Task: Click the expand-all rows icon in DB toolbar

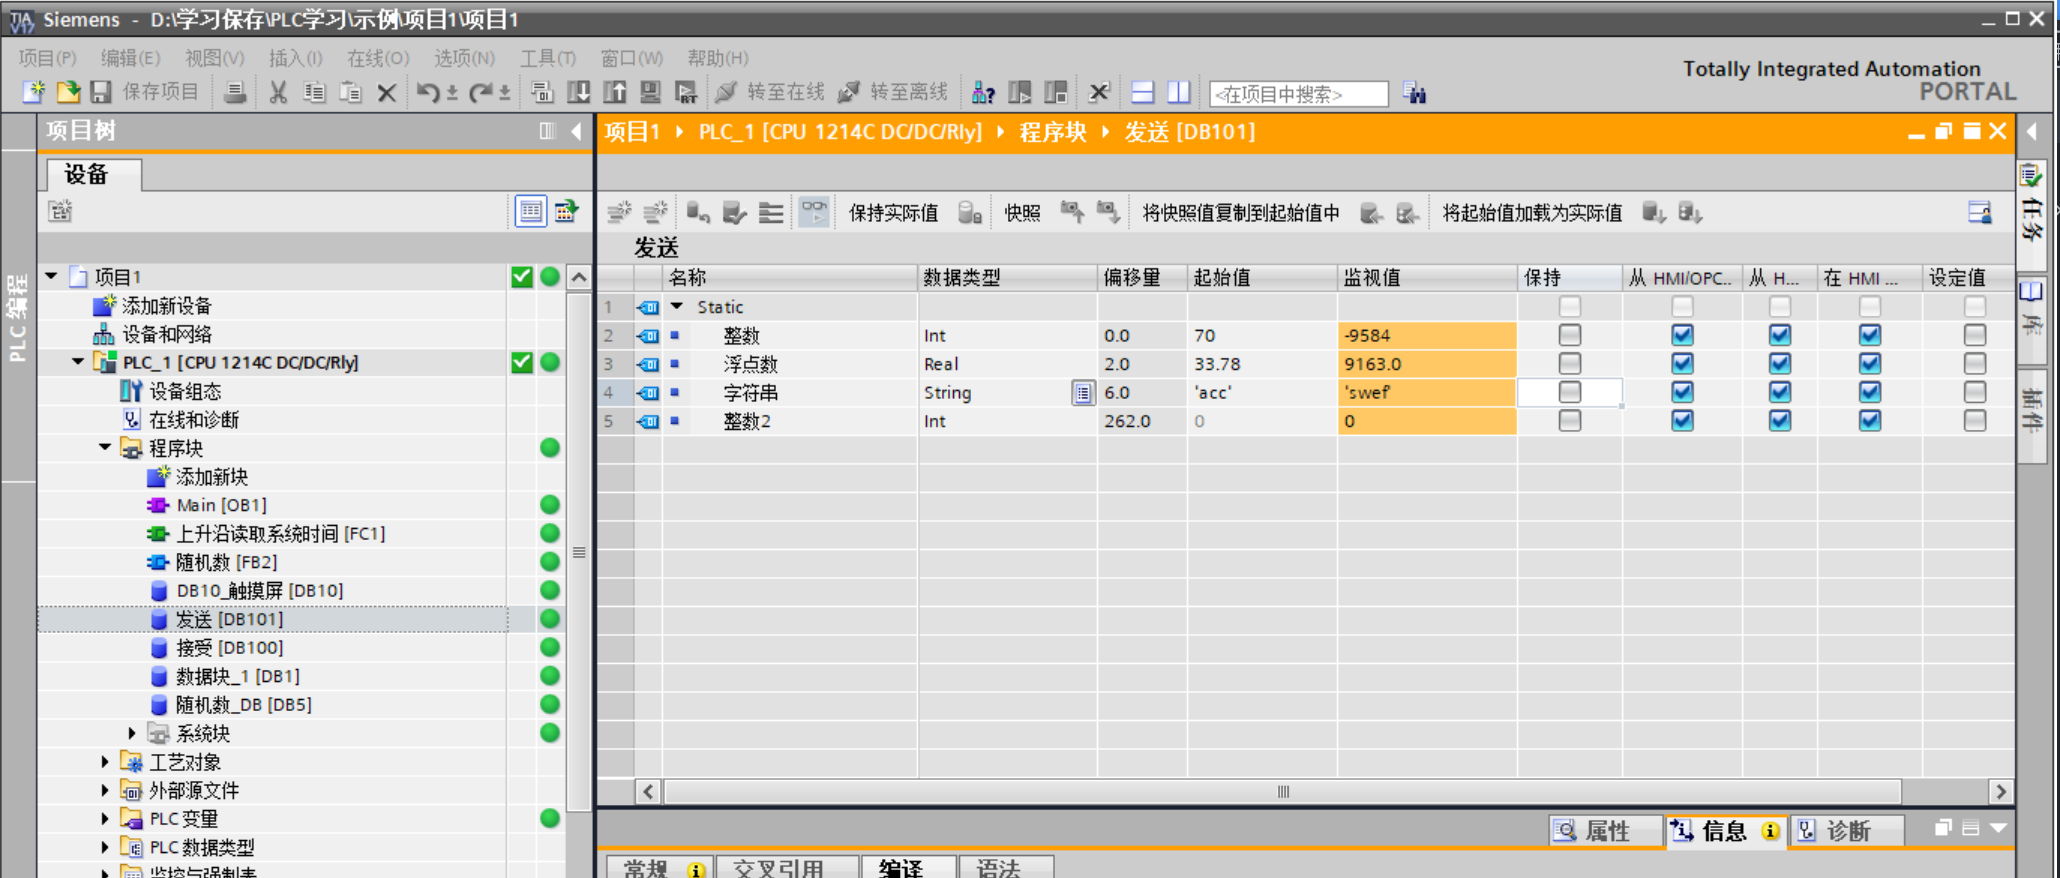Action: [771, 212]
